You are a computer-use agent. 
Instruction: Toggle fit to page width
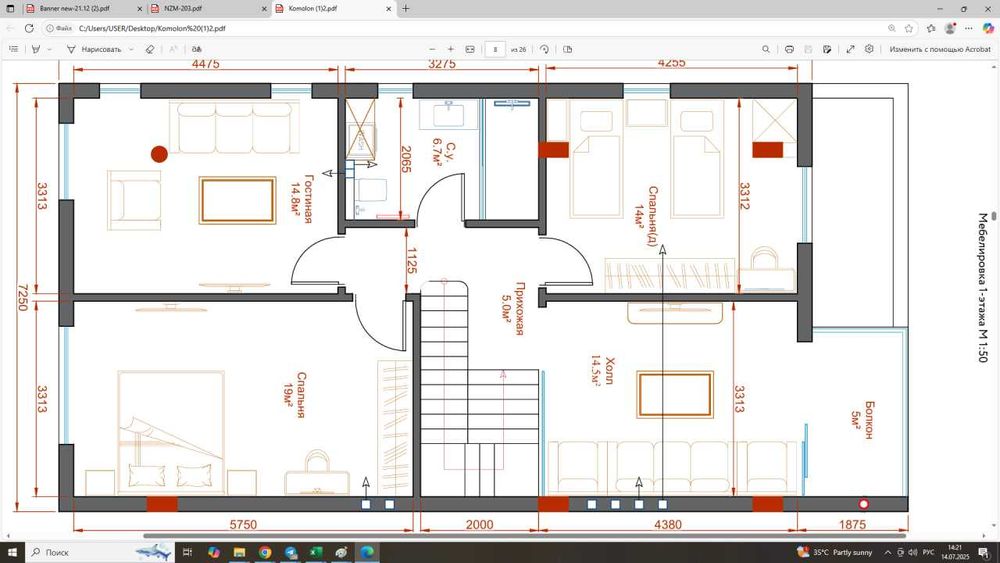pos(470,48)
